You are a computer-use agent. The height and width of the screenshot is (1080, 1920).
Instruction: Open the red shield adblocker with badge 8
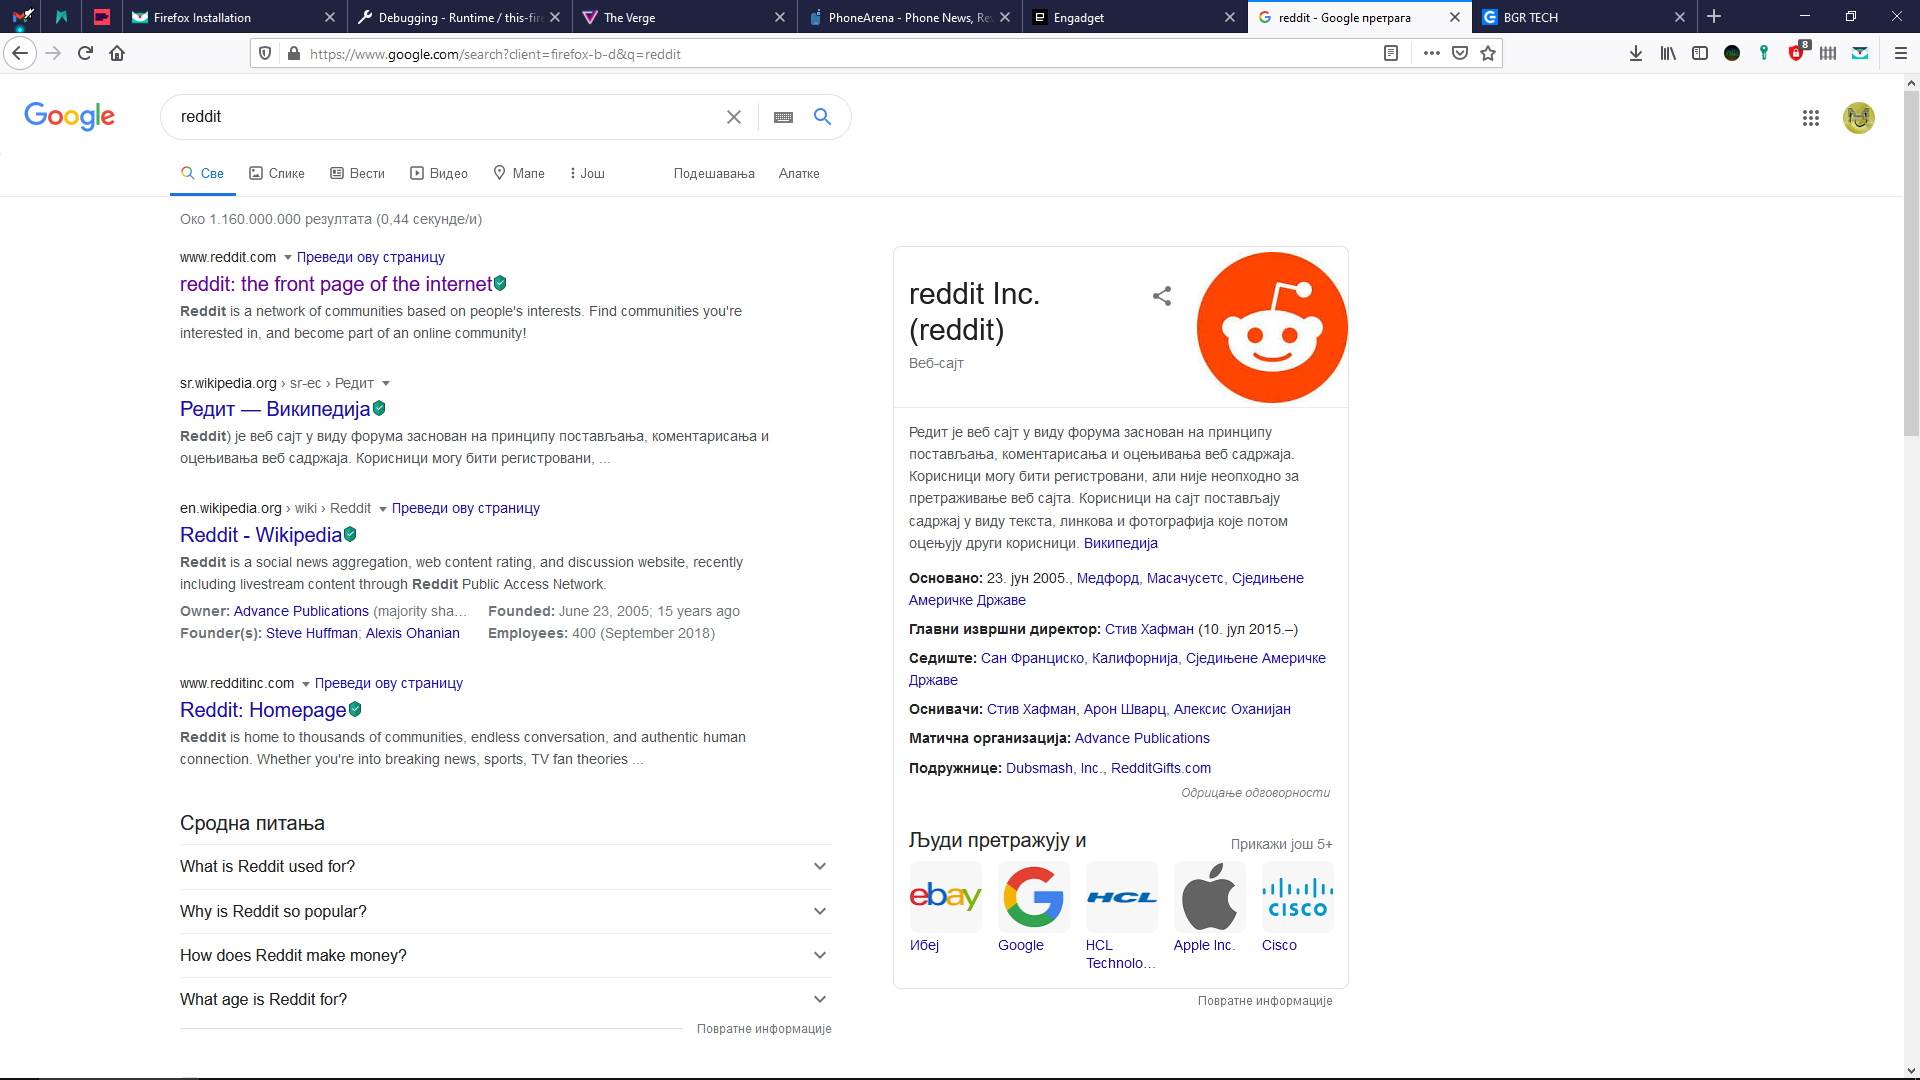pyautogui.click(x=1795, y=53)
